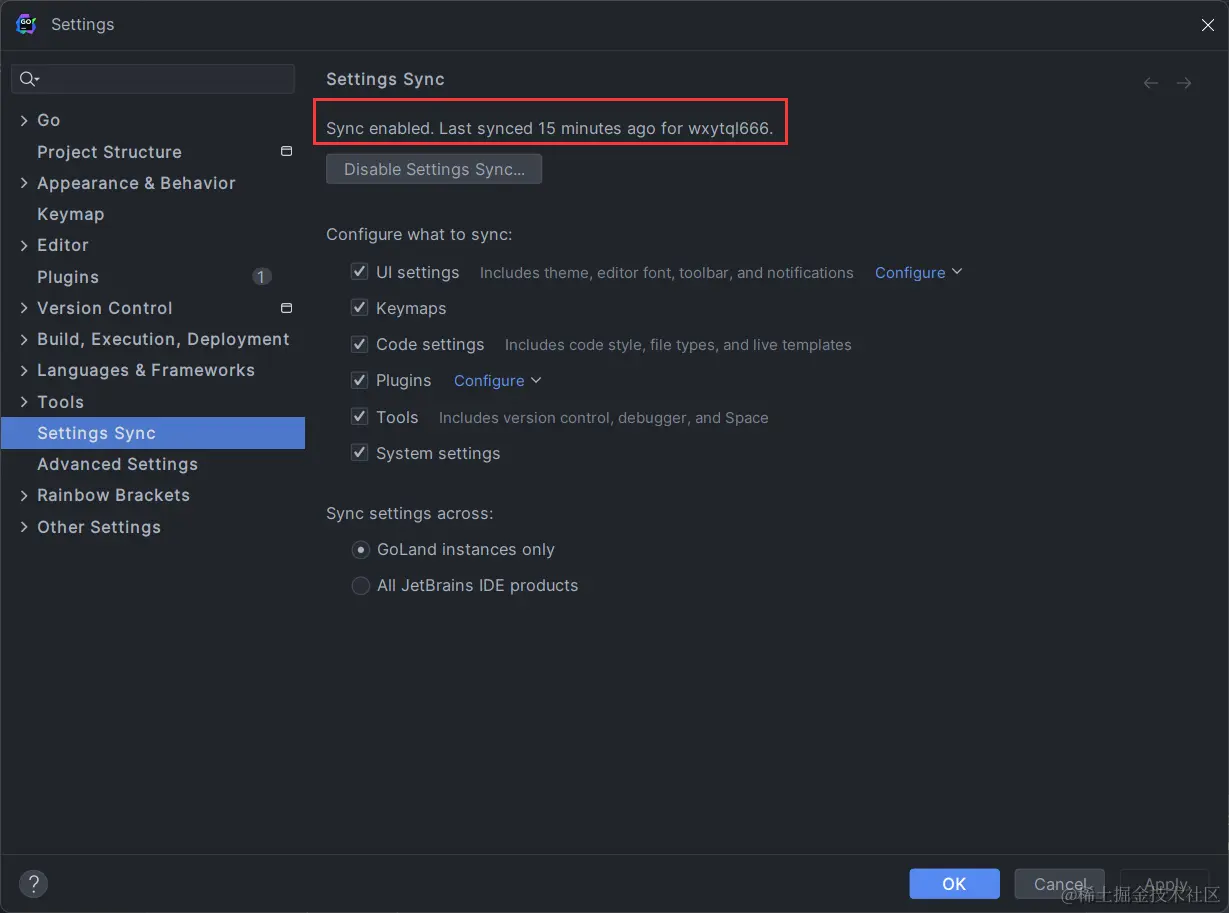
Task: Click the Apply button
Action: pyautogui.click(x=1165, y=884)
